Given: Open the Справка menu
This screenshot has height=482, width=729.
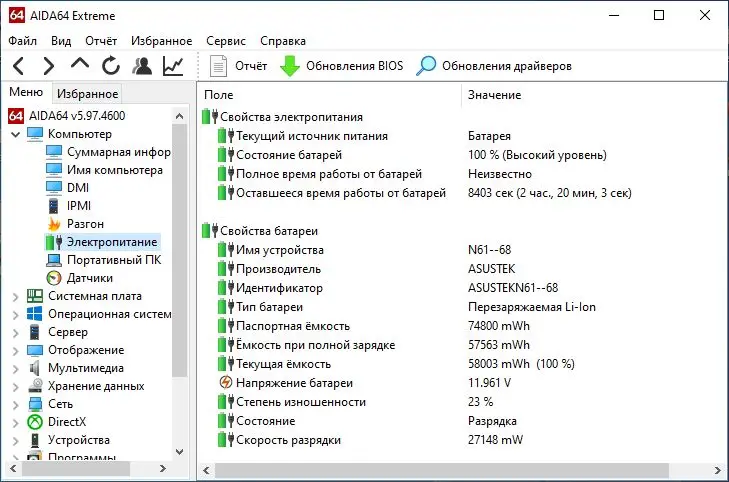Looking at the screenshot, I should tap(283, 41).
